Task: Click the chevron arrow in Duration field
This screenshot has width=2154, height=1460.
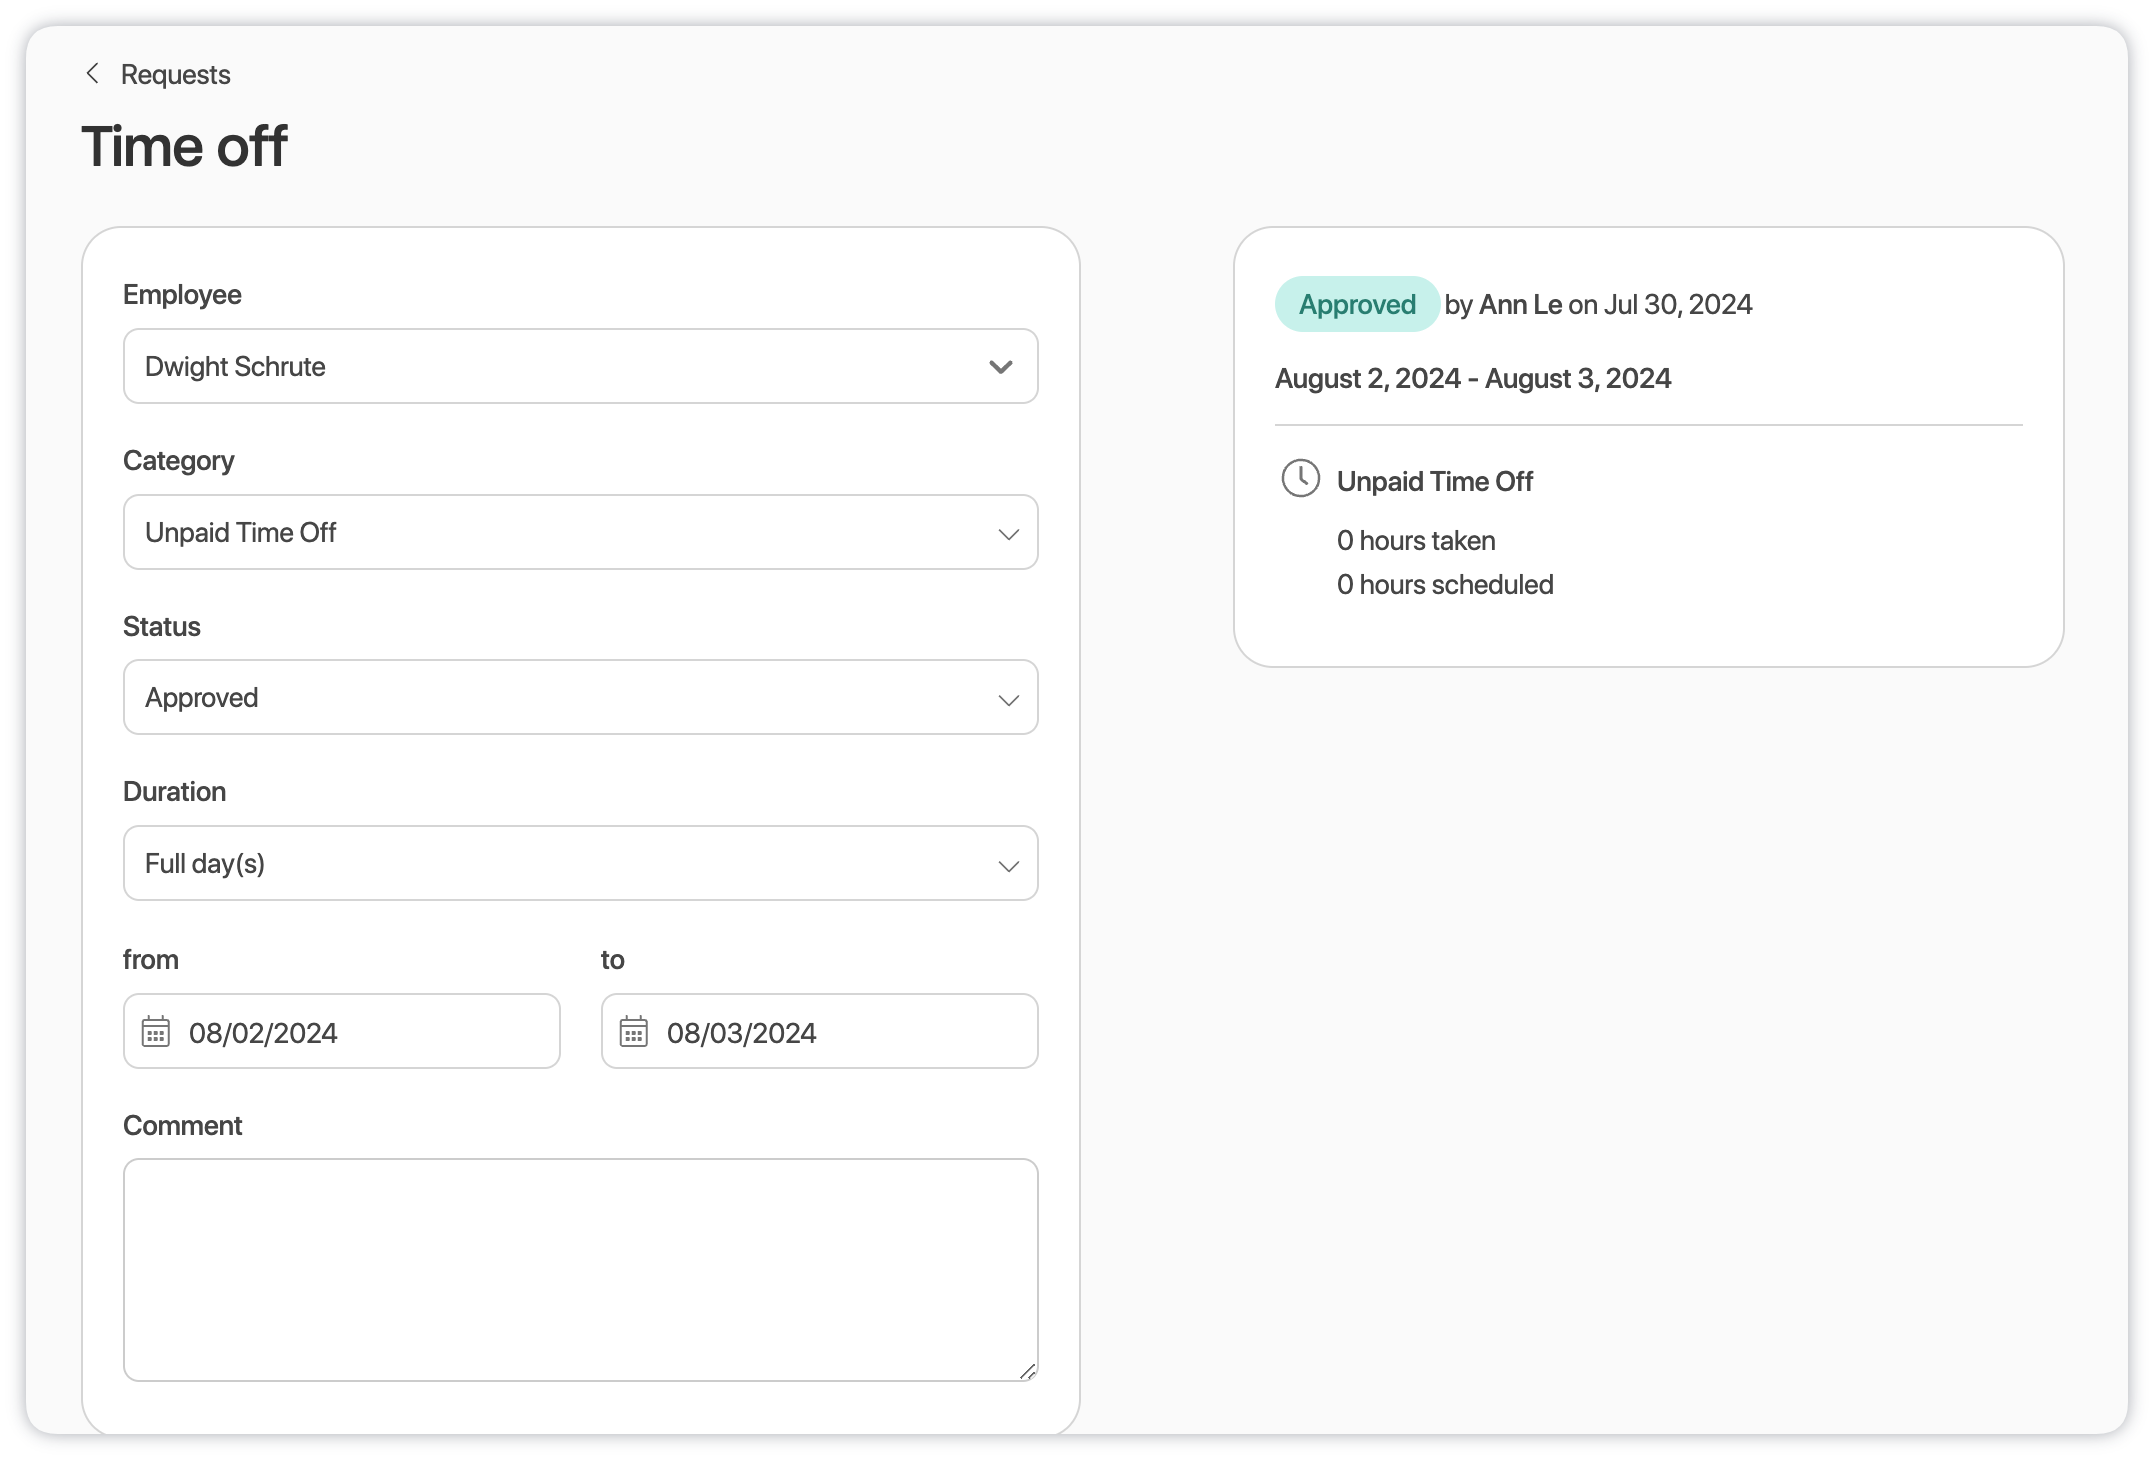Action: 1008,866
